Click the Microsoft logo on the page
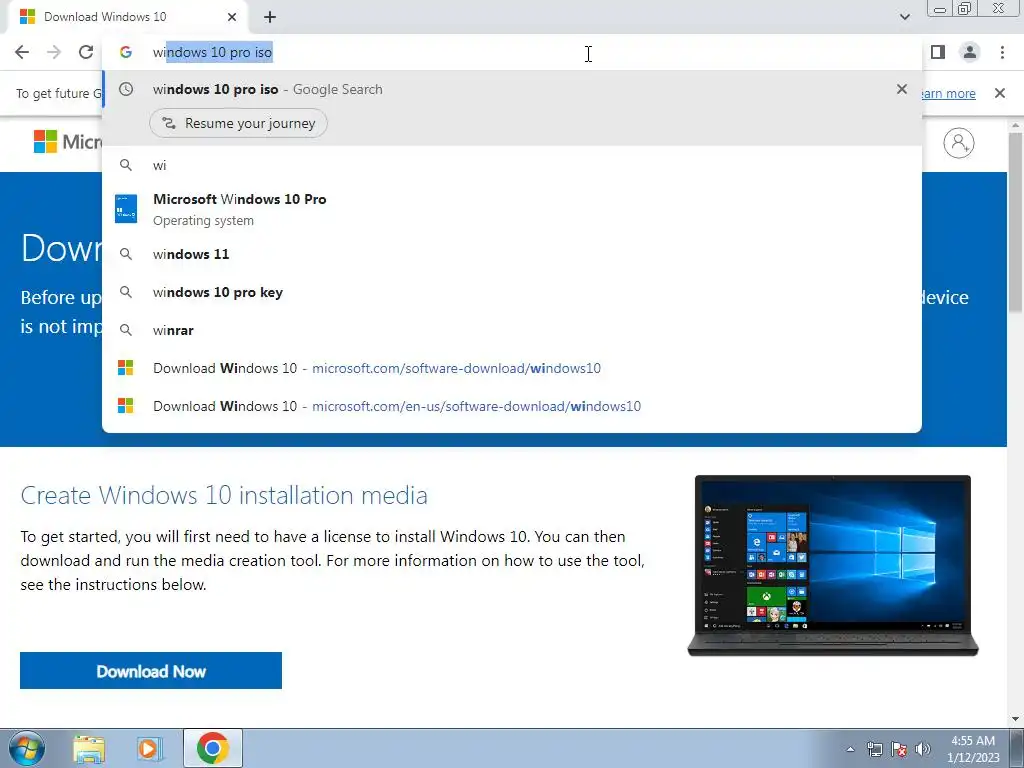Image resolution: width=1024 pixels, height=768 pixels. (x=68, y=142)
